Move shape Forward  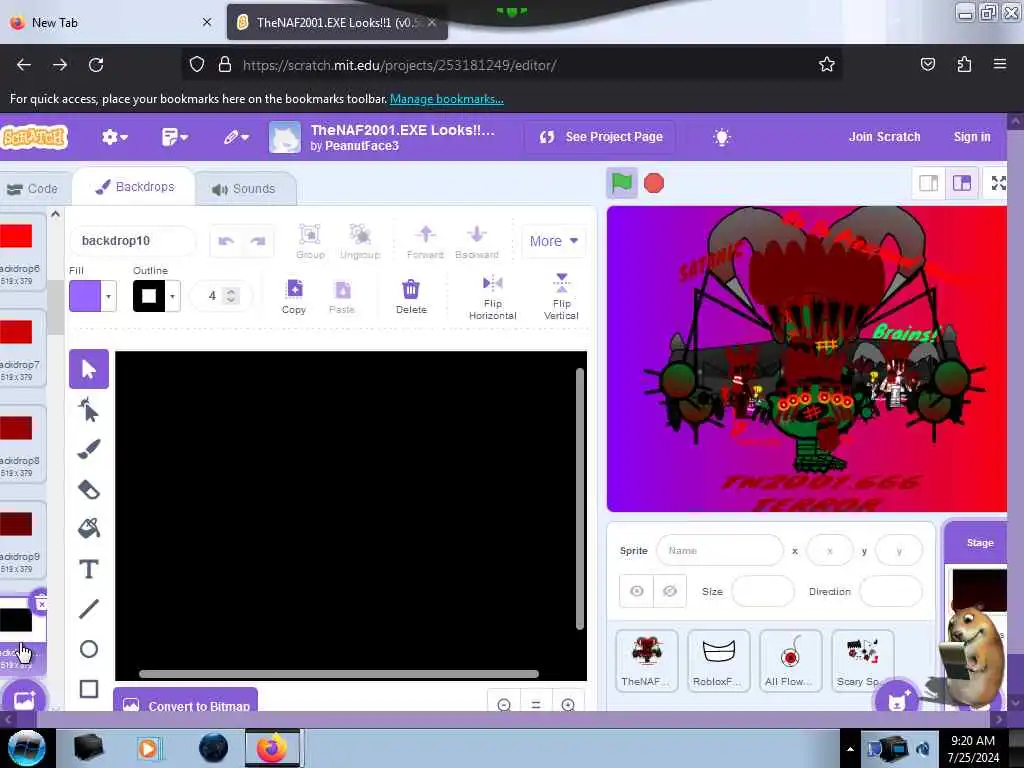pos(425,241)
